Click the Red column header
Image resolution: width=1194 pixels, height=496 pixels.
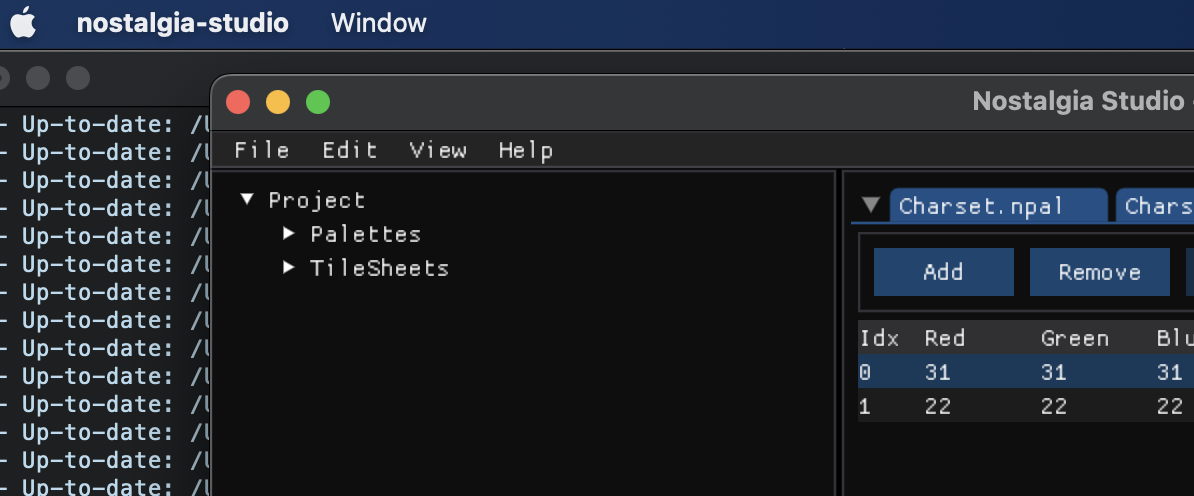pyautogui.click(x=944, y=338)
